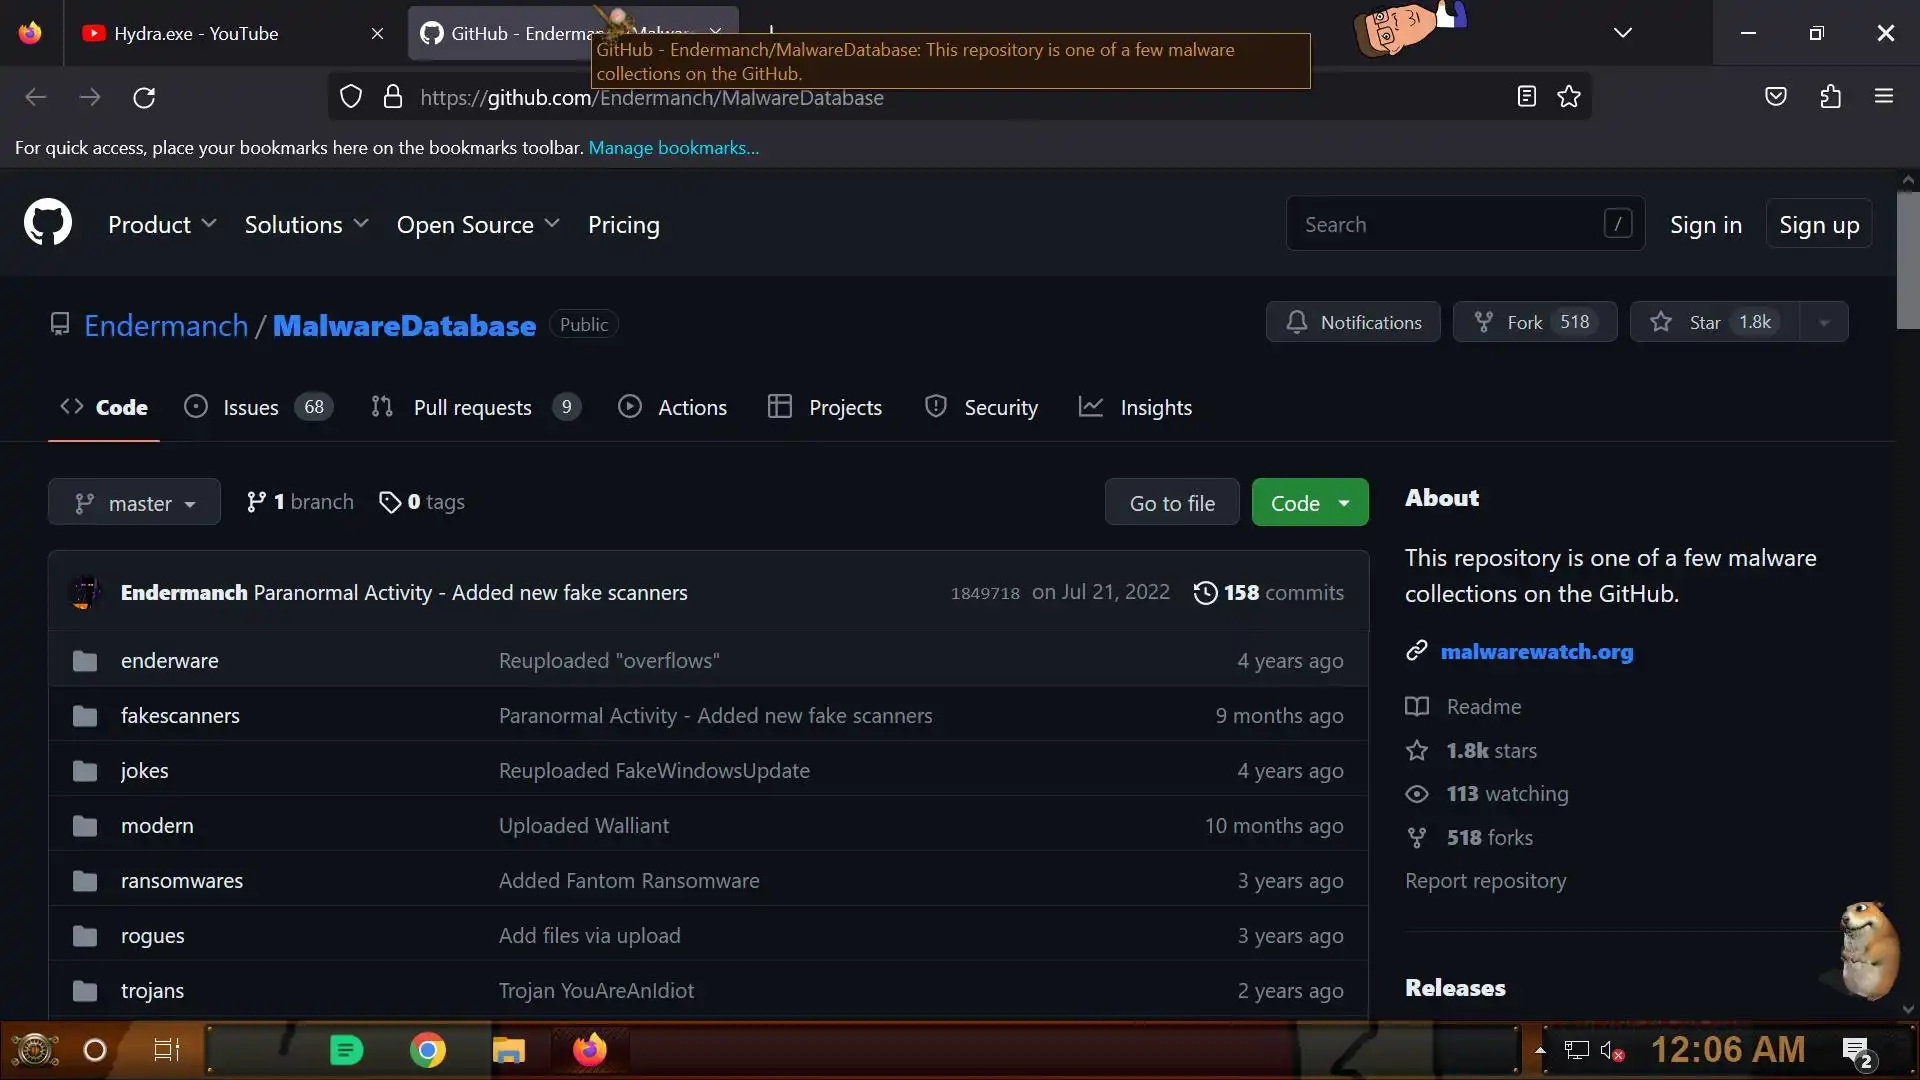This screenshot has height=1080, width=1920.
Task: Open the Pull requests tab
Action: (x=472, y=407)
